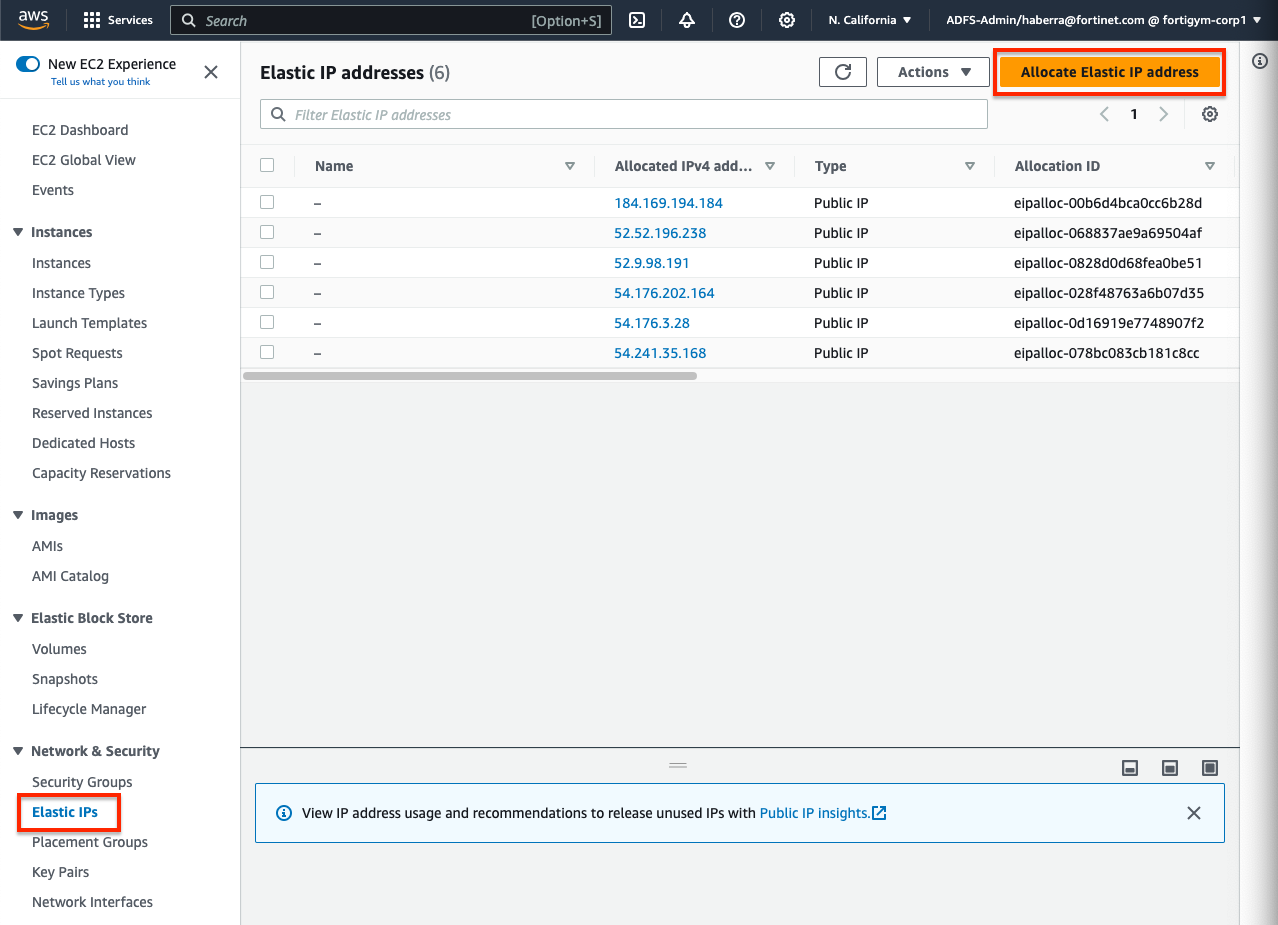Dismiss the Public IP insights banner

(x=1193, y=813)
